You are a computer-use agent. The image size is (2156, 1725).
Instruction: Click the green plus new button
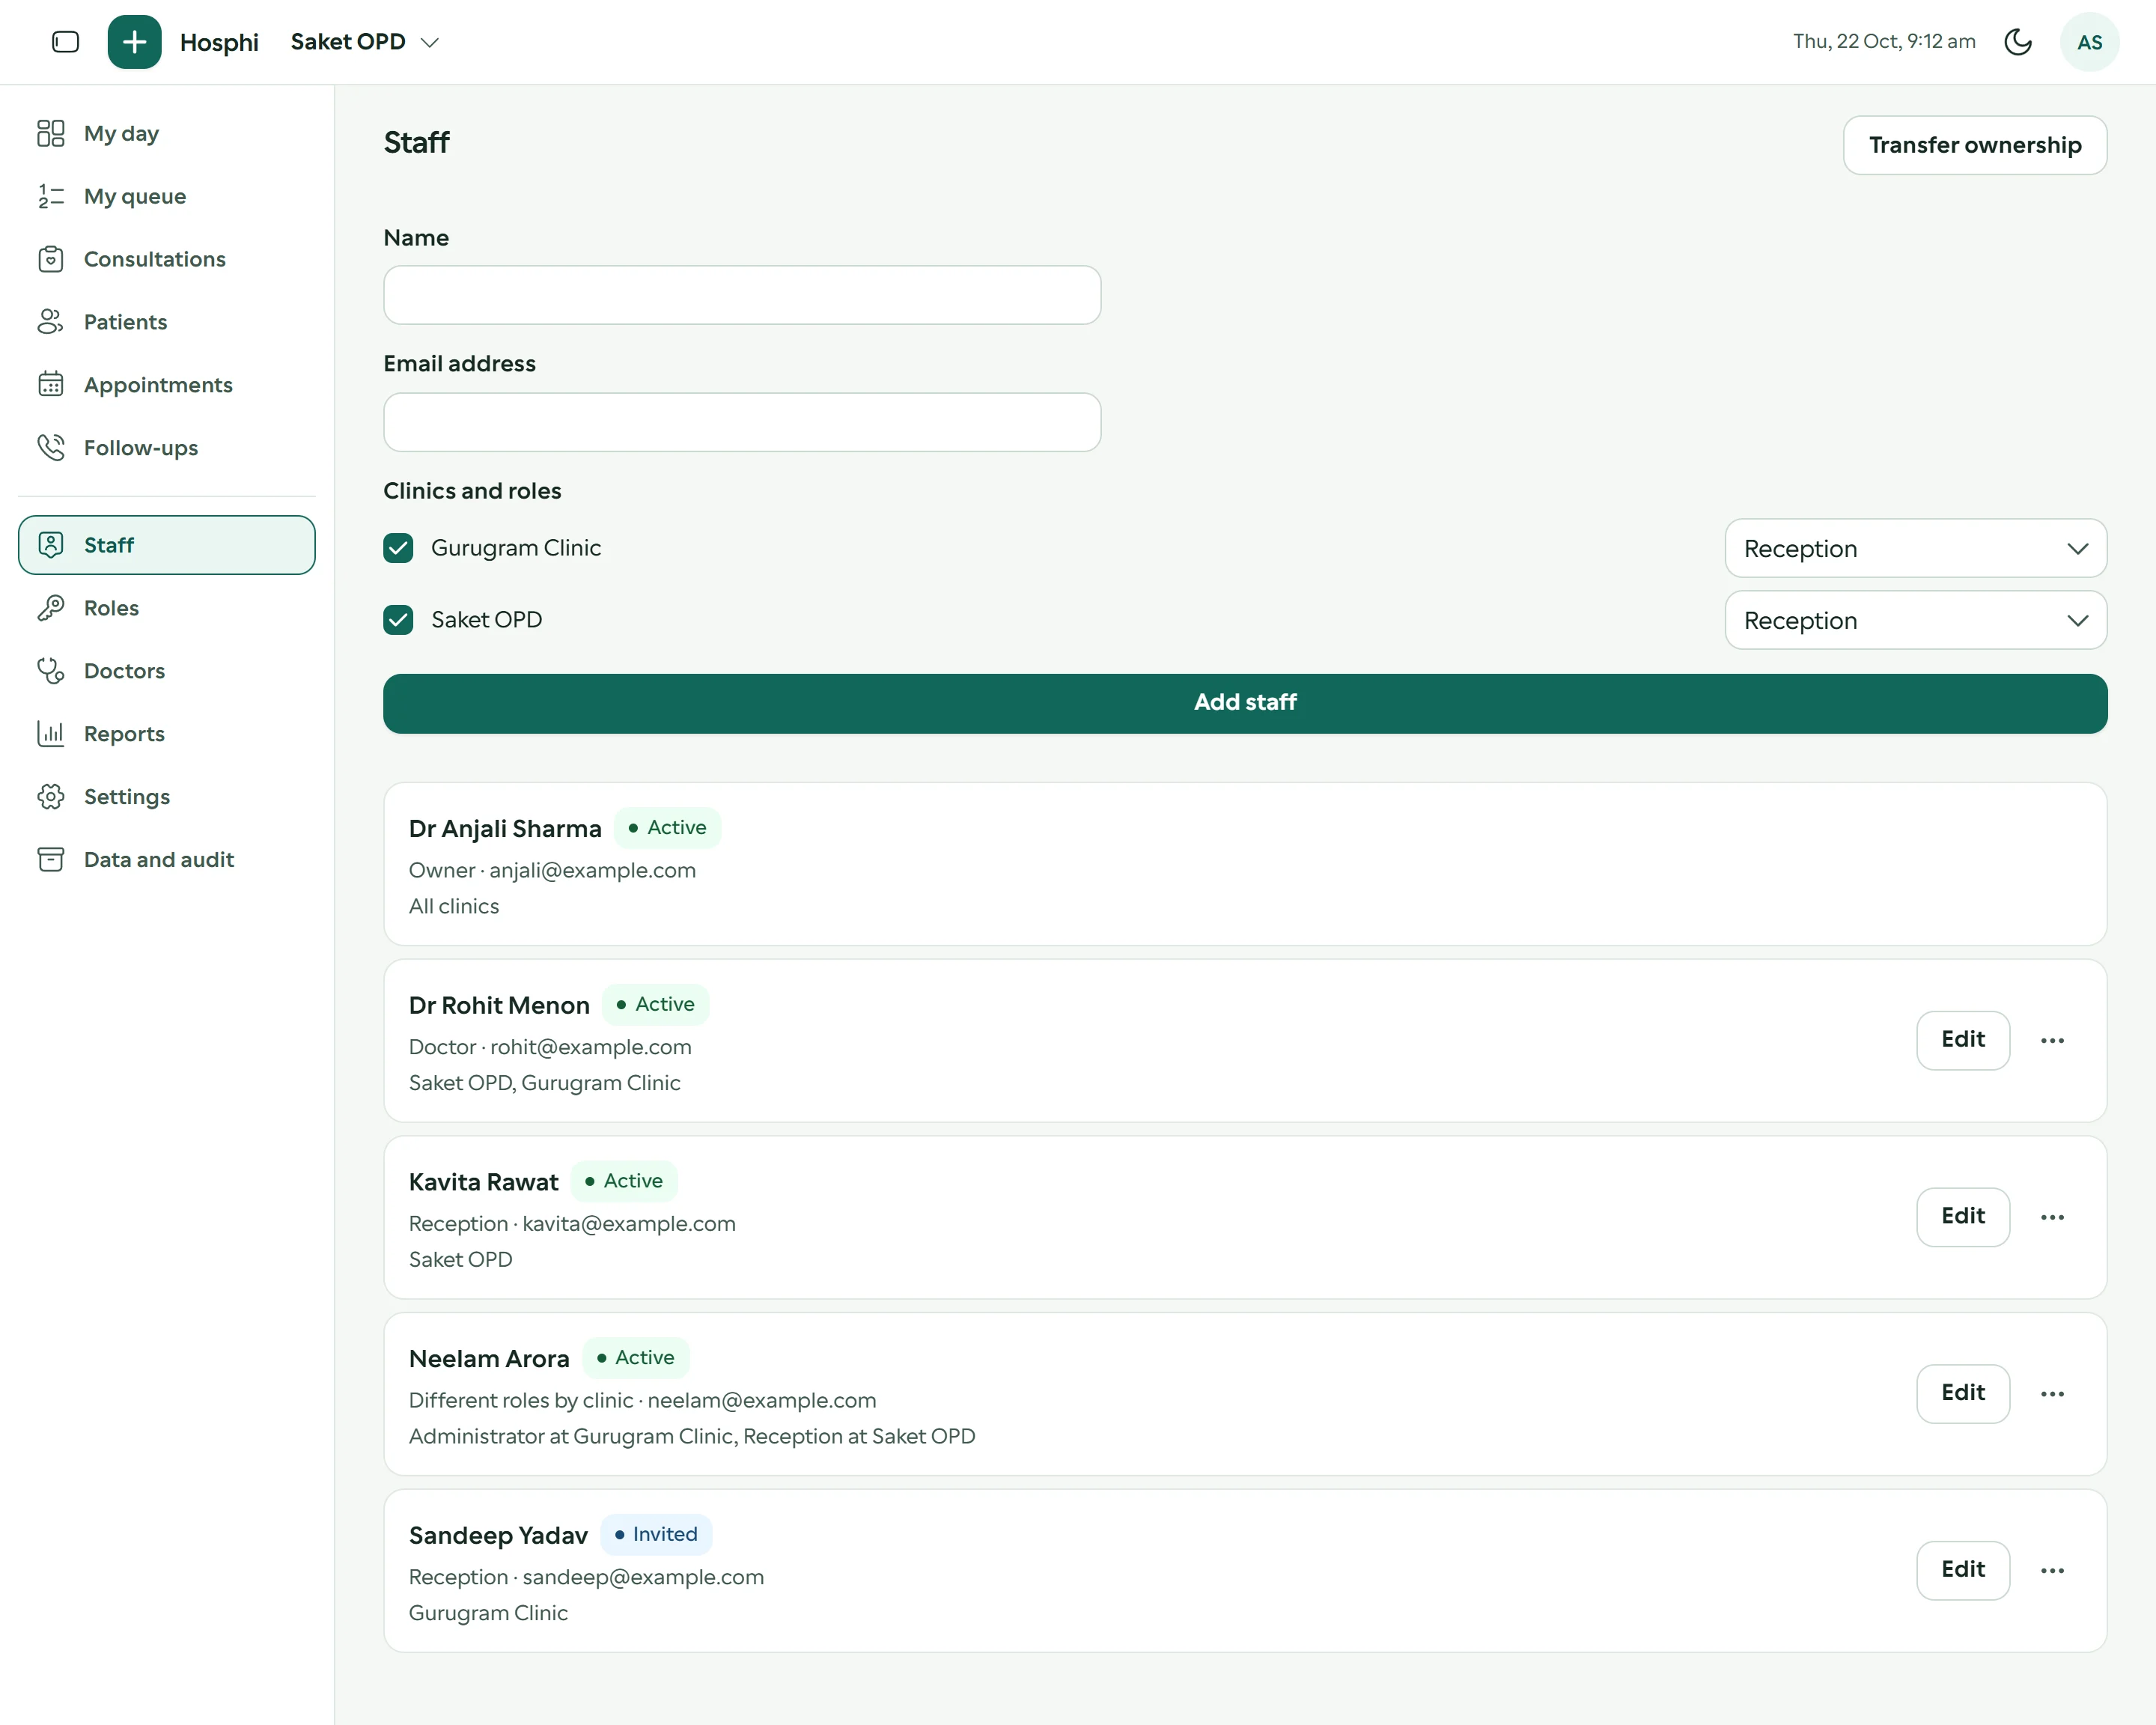(x=134, y=42)
